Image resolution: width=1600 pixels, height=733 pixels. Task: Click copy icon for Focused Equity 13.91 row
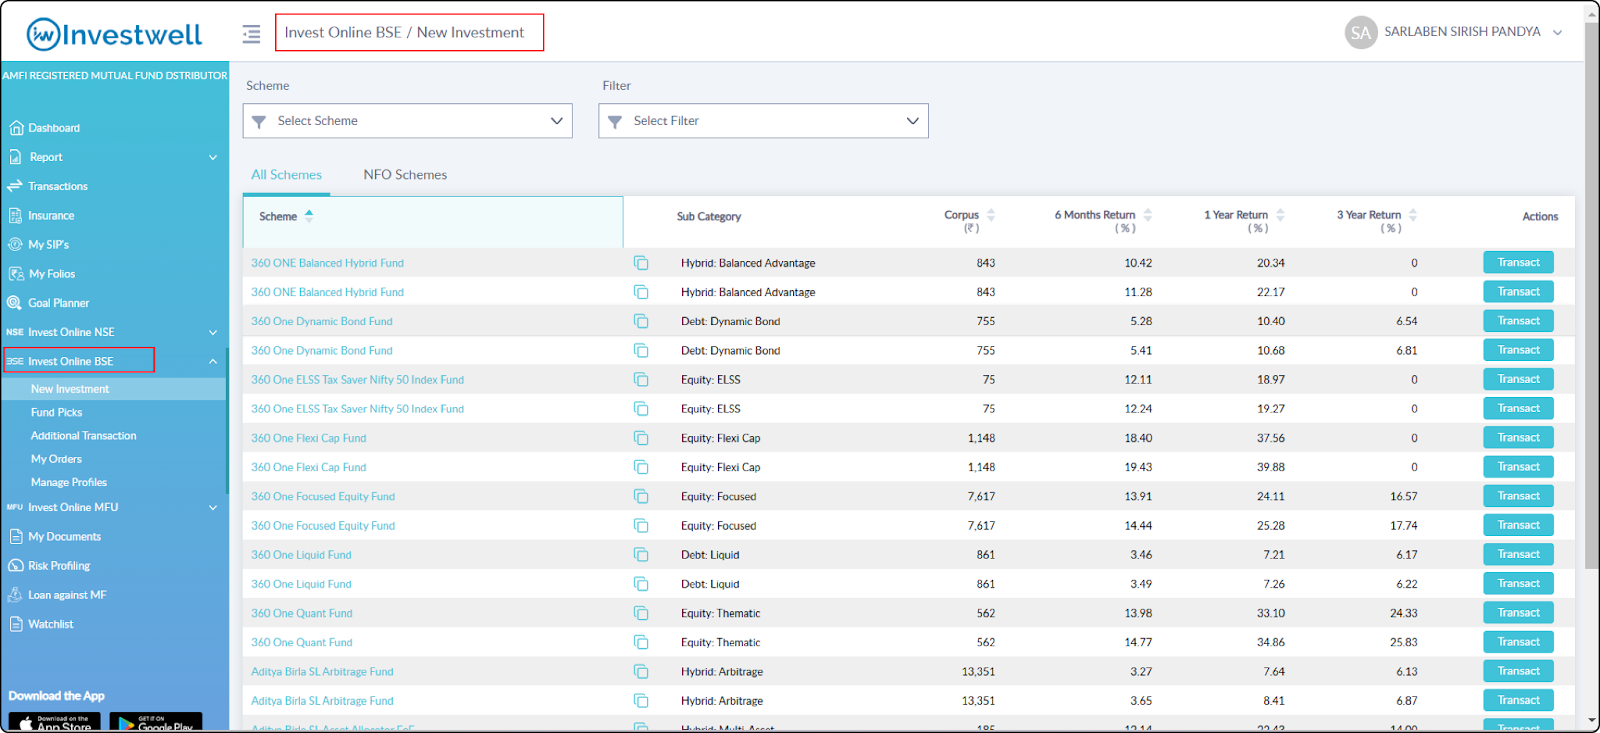pos(641,496)
